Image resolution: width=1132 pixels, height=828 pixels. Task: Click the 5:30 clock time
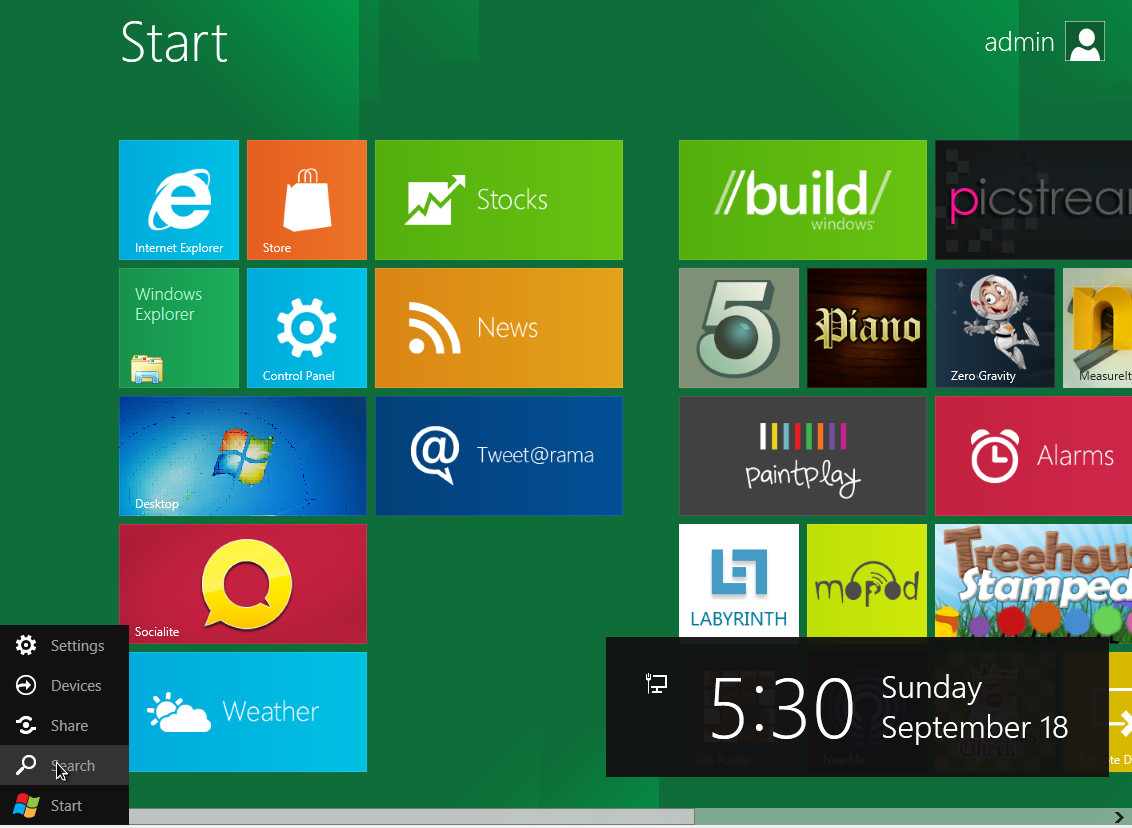pos(782,709)
